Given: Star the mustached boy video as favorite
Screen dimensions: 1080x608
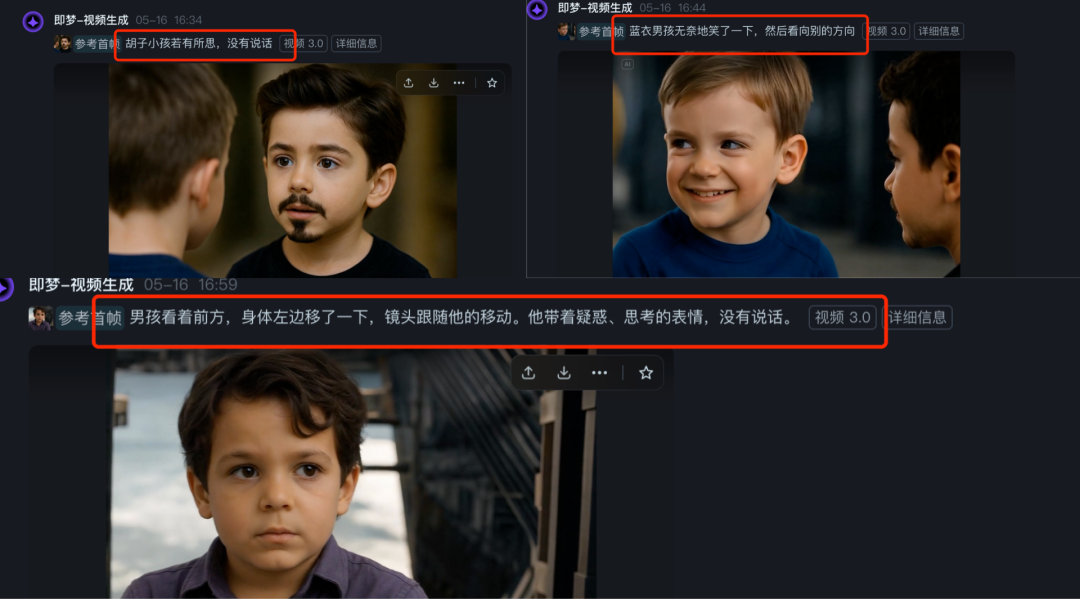Looking at the screenshot, I should tap(492, 83).
